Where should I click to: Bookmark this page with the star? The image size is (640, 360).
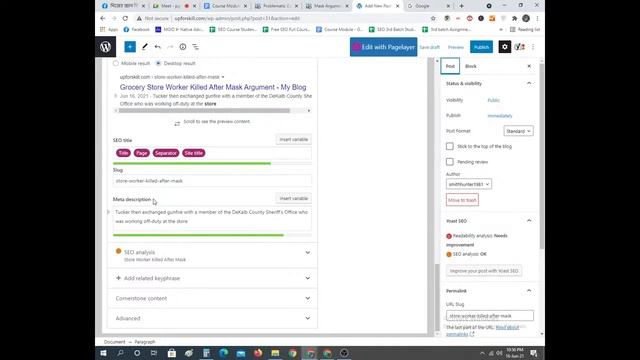coord(433,18)
